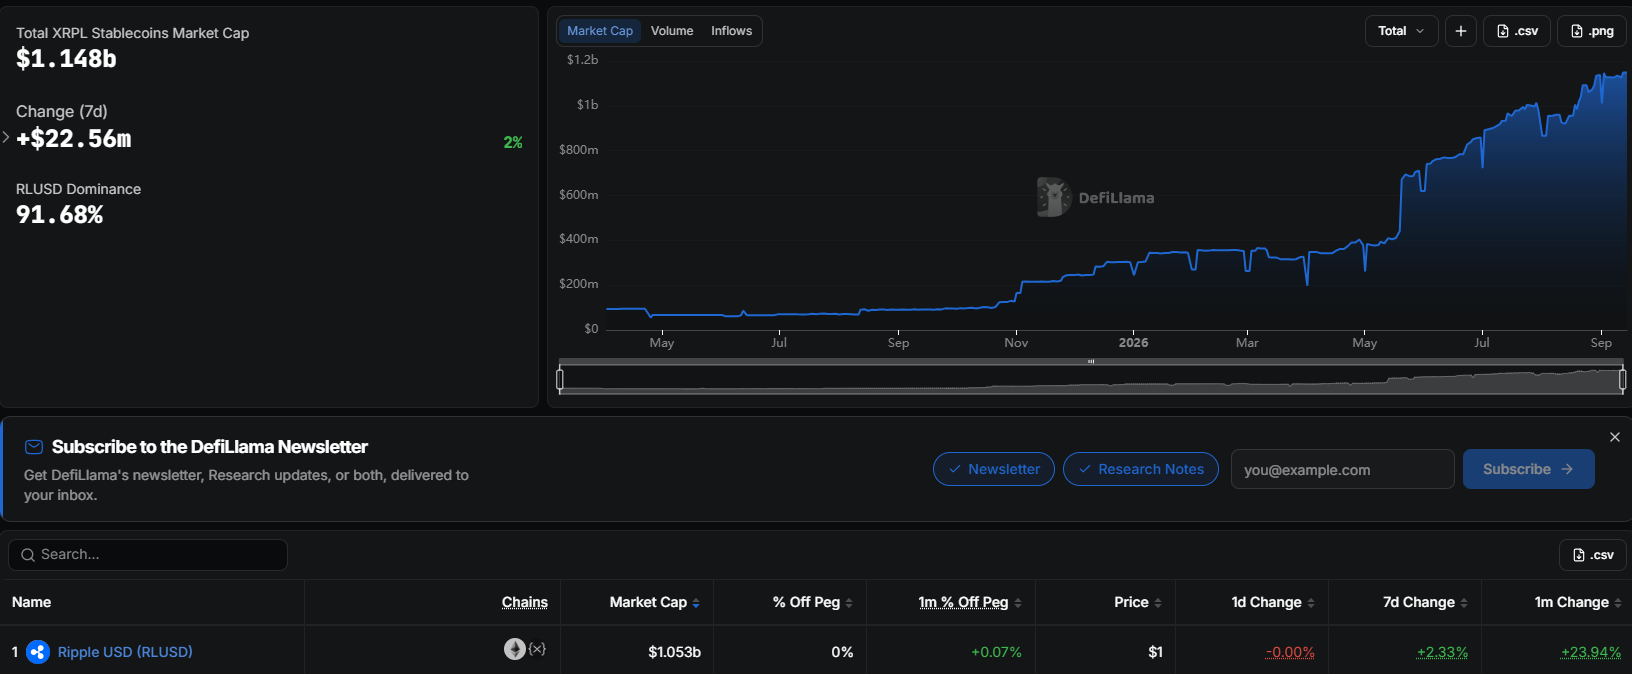This screenshot has height=674, width=1632.
Task: Click the +0.07% 1m off peg value
Action: [996, 652]
